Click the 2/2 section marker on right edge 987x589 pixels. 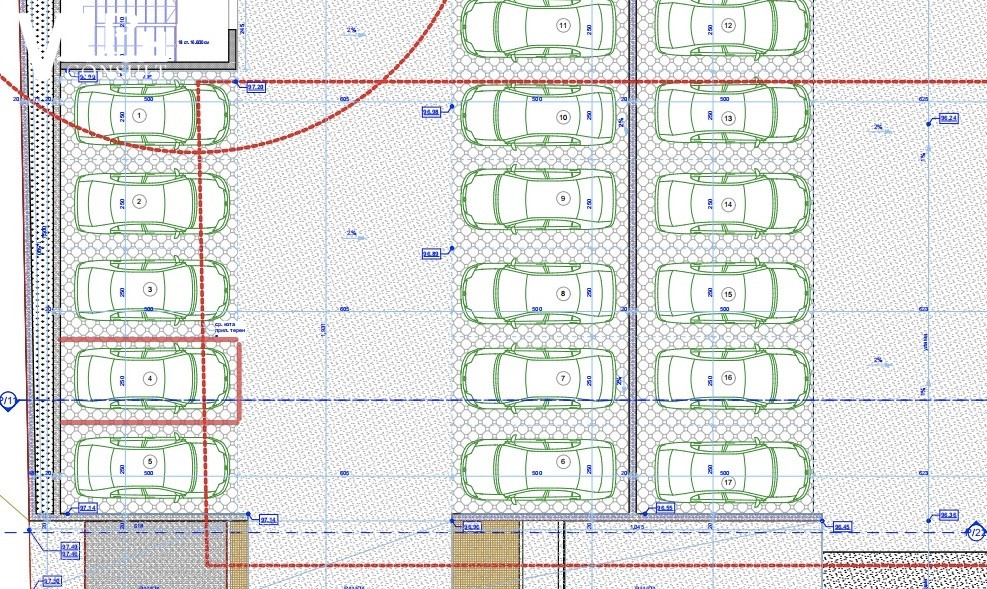975,533
